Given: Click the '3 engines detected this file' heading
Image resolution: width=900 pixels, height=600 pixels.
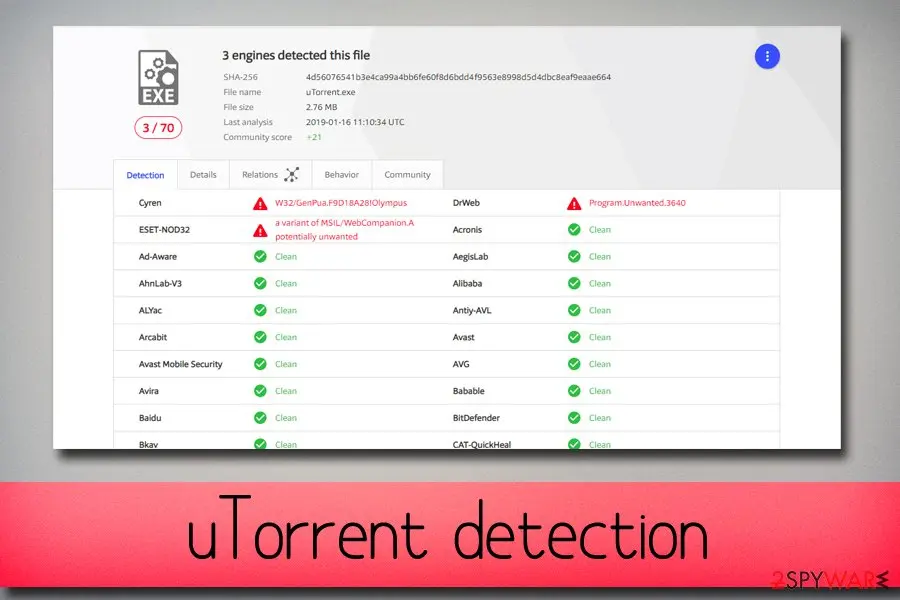Looking at the screenshot, I should coord(296,55).
